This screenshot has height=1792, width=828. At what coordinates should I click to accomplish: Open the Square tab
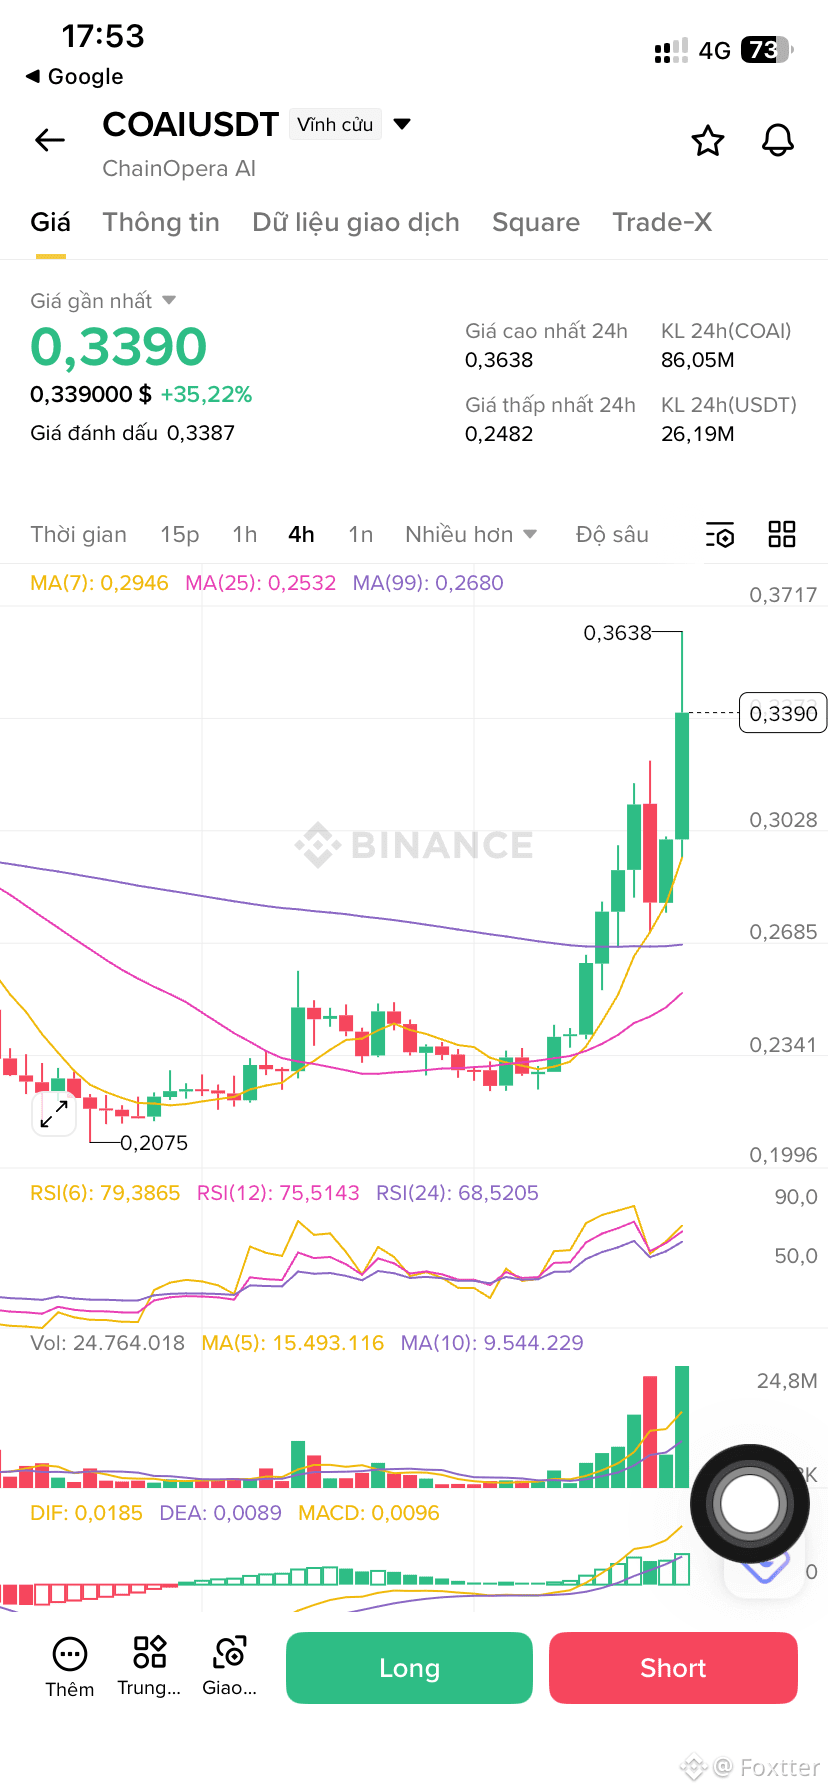[536, 222]
